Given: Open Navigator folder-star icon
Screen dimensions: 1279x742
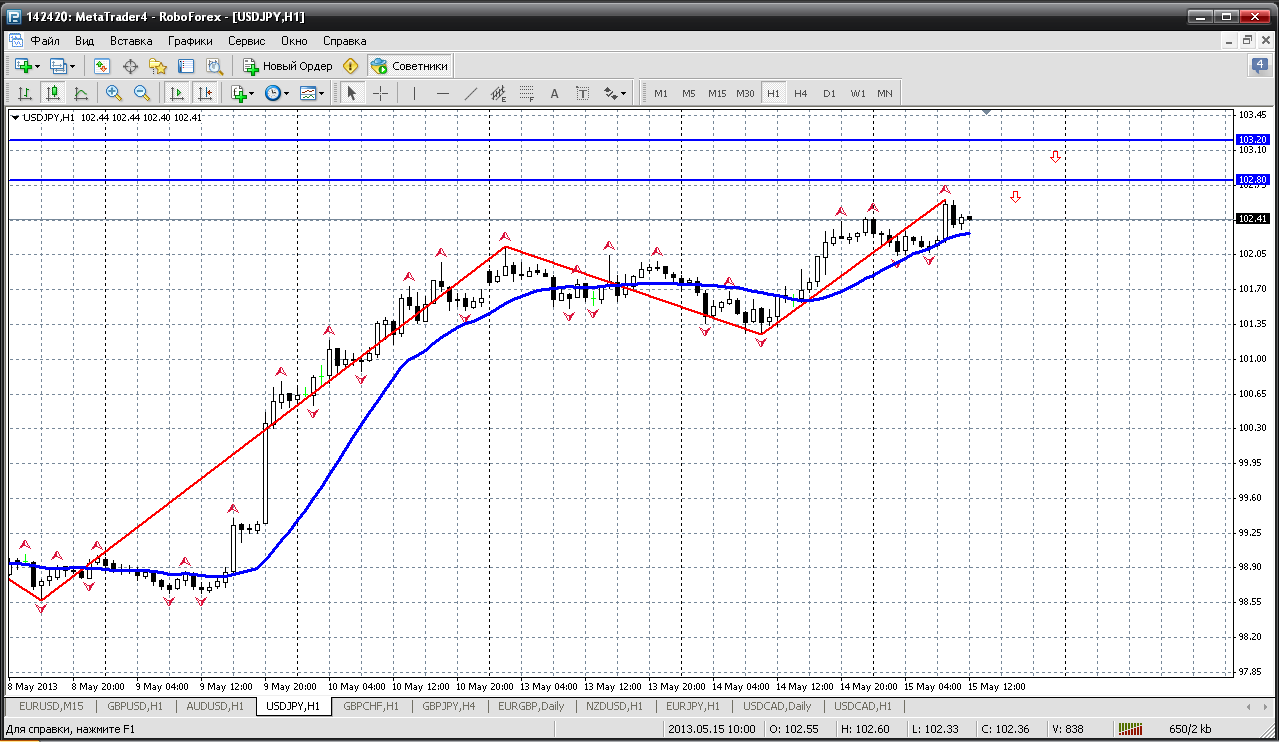Looking at the screenshot, I should click(158, 66).
